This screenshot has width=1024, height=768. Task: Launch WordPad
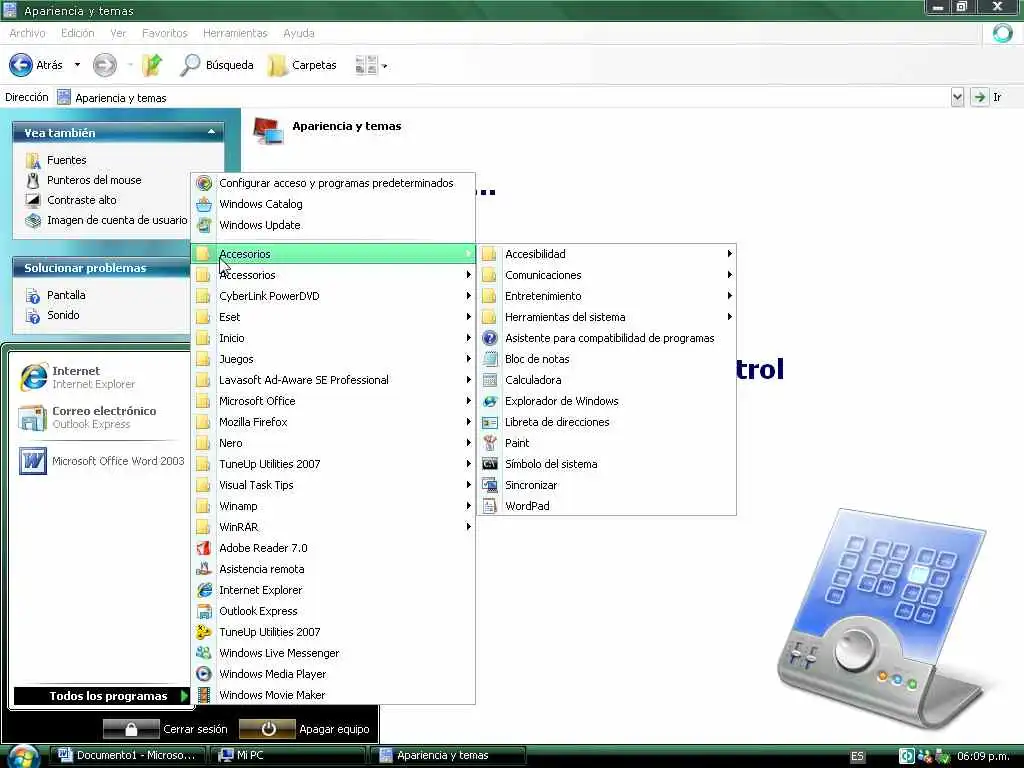607,505
